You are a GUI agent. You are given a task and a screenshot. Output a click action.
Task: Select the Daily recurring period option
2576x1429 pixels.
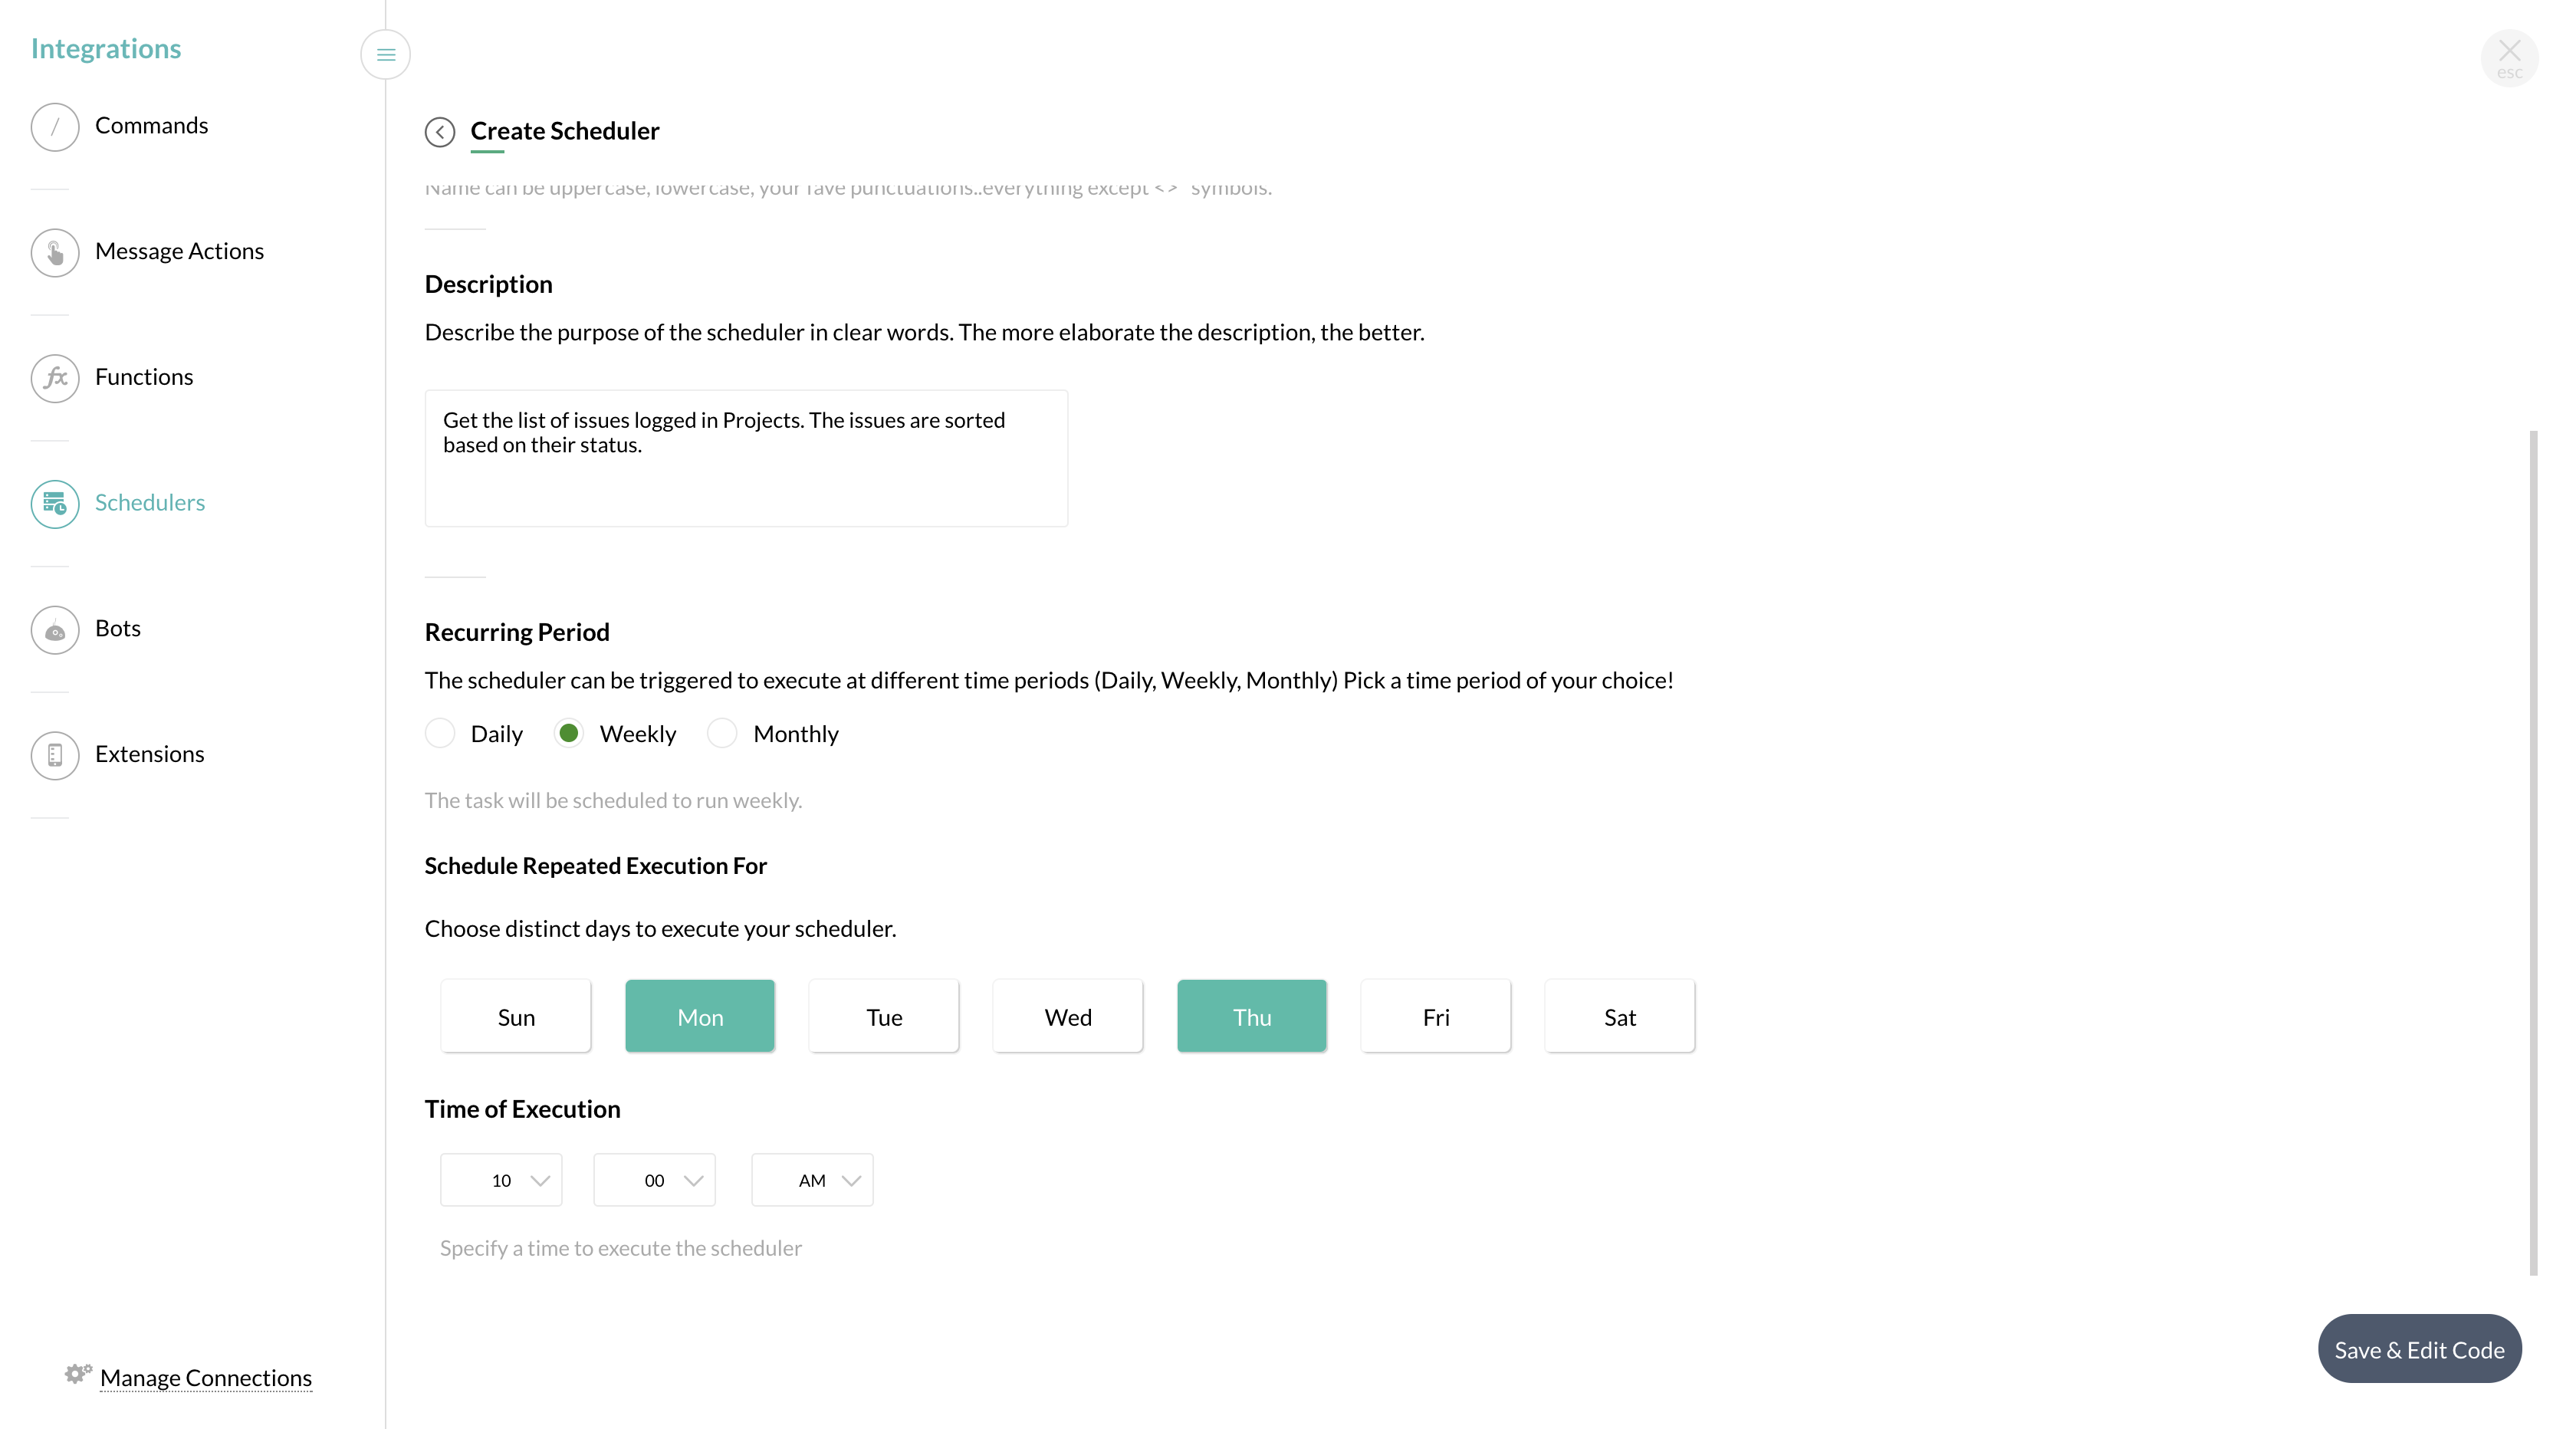click(440, 733)
